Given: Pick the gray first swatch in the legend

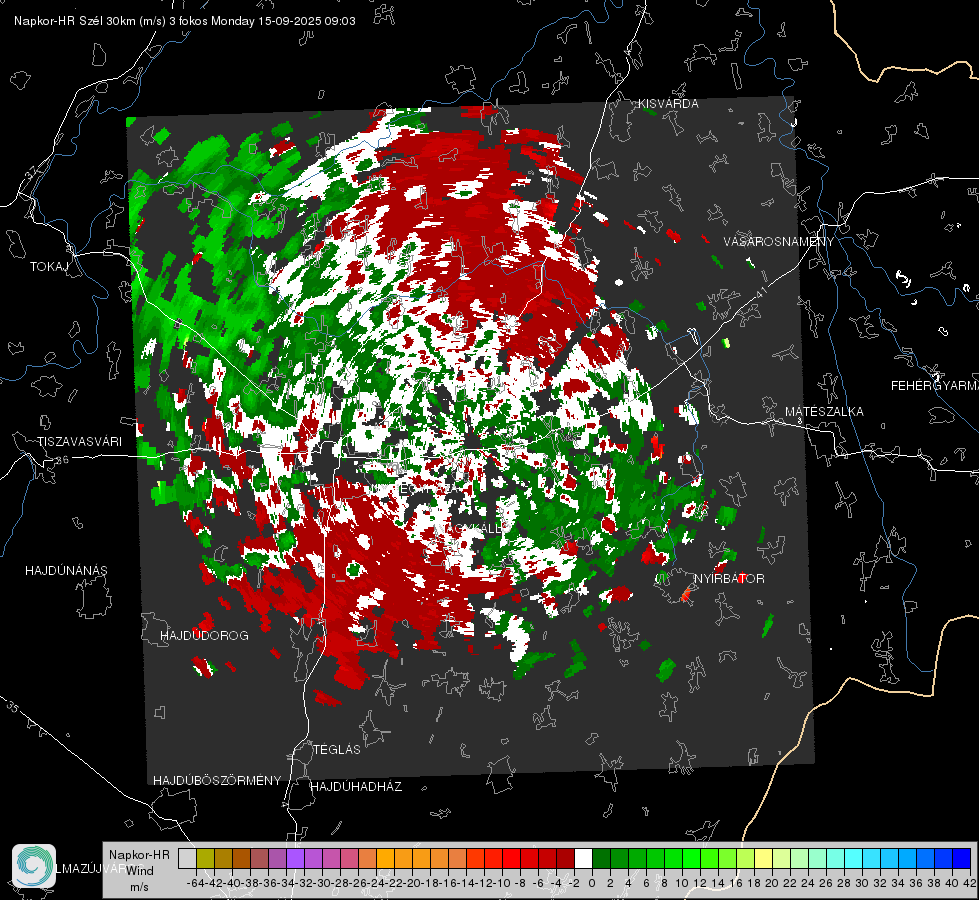Looking at the screenshot, I should click(x=187, y=858).
